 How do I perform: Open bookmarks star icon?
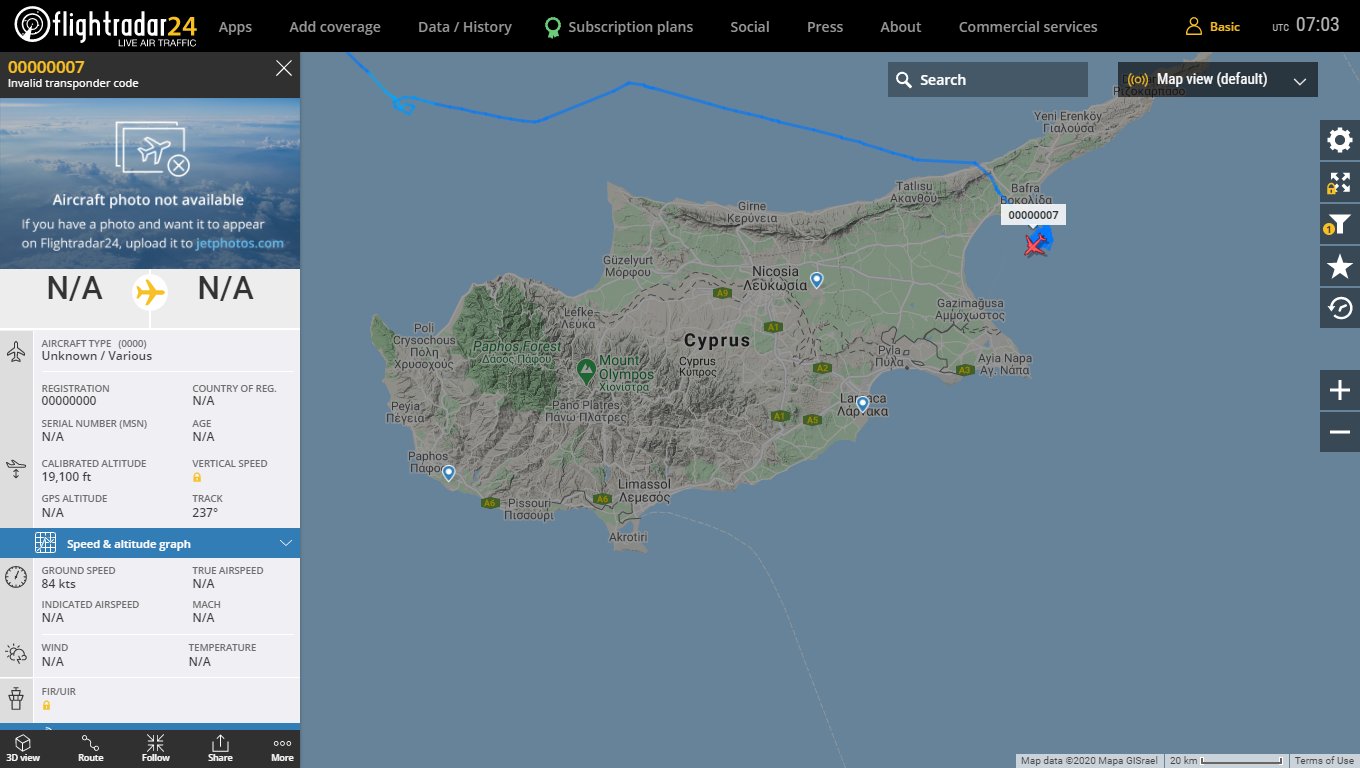1339,267
